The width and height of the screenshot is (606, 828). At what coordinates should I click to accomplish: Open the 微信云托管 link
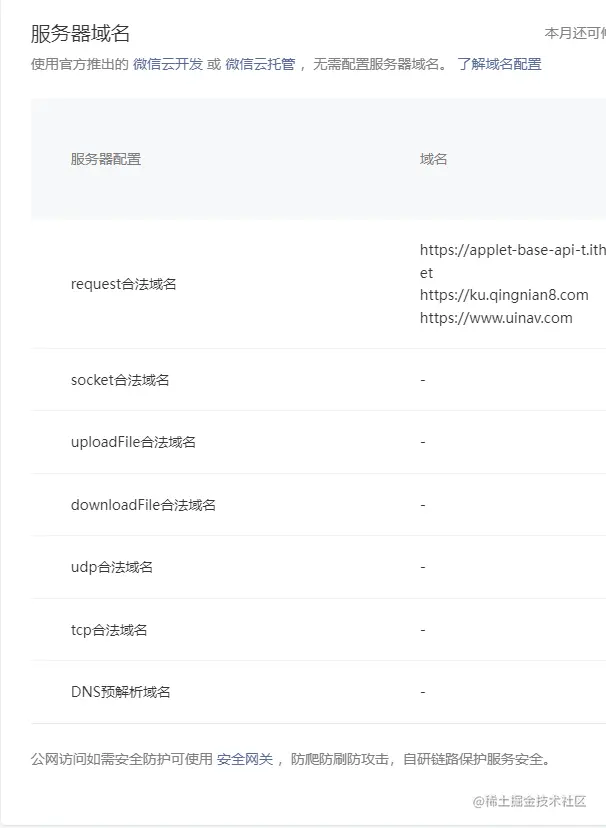[x=260, y=64]
